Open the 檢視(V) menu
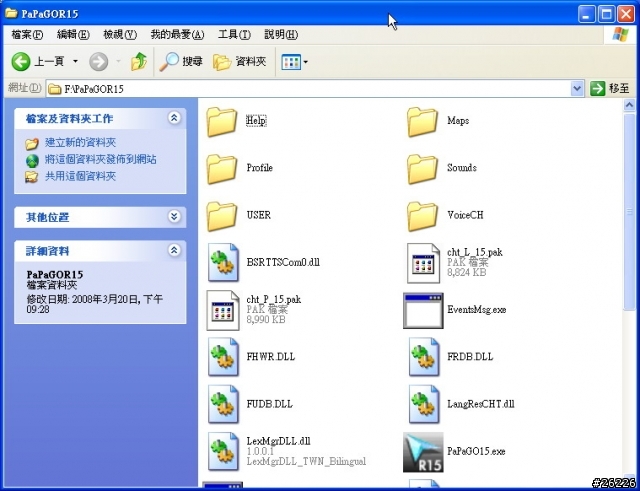The height and width of the screenshot is (491, 640). (120, 35)
